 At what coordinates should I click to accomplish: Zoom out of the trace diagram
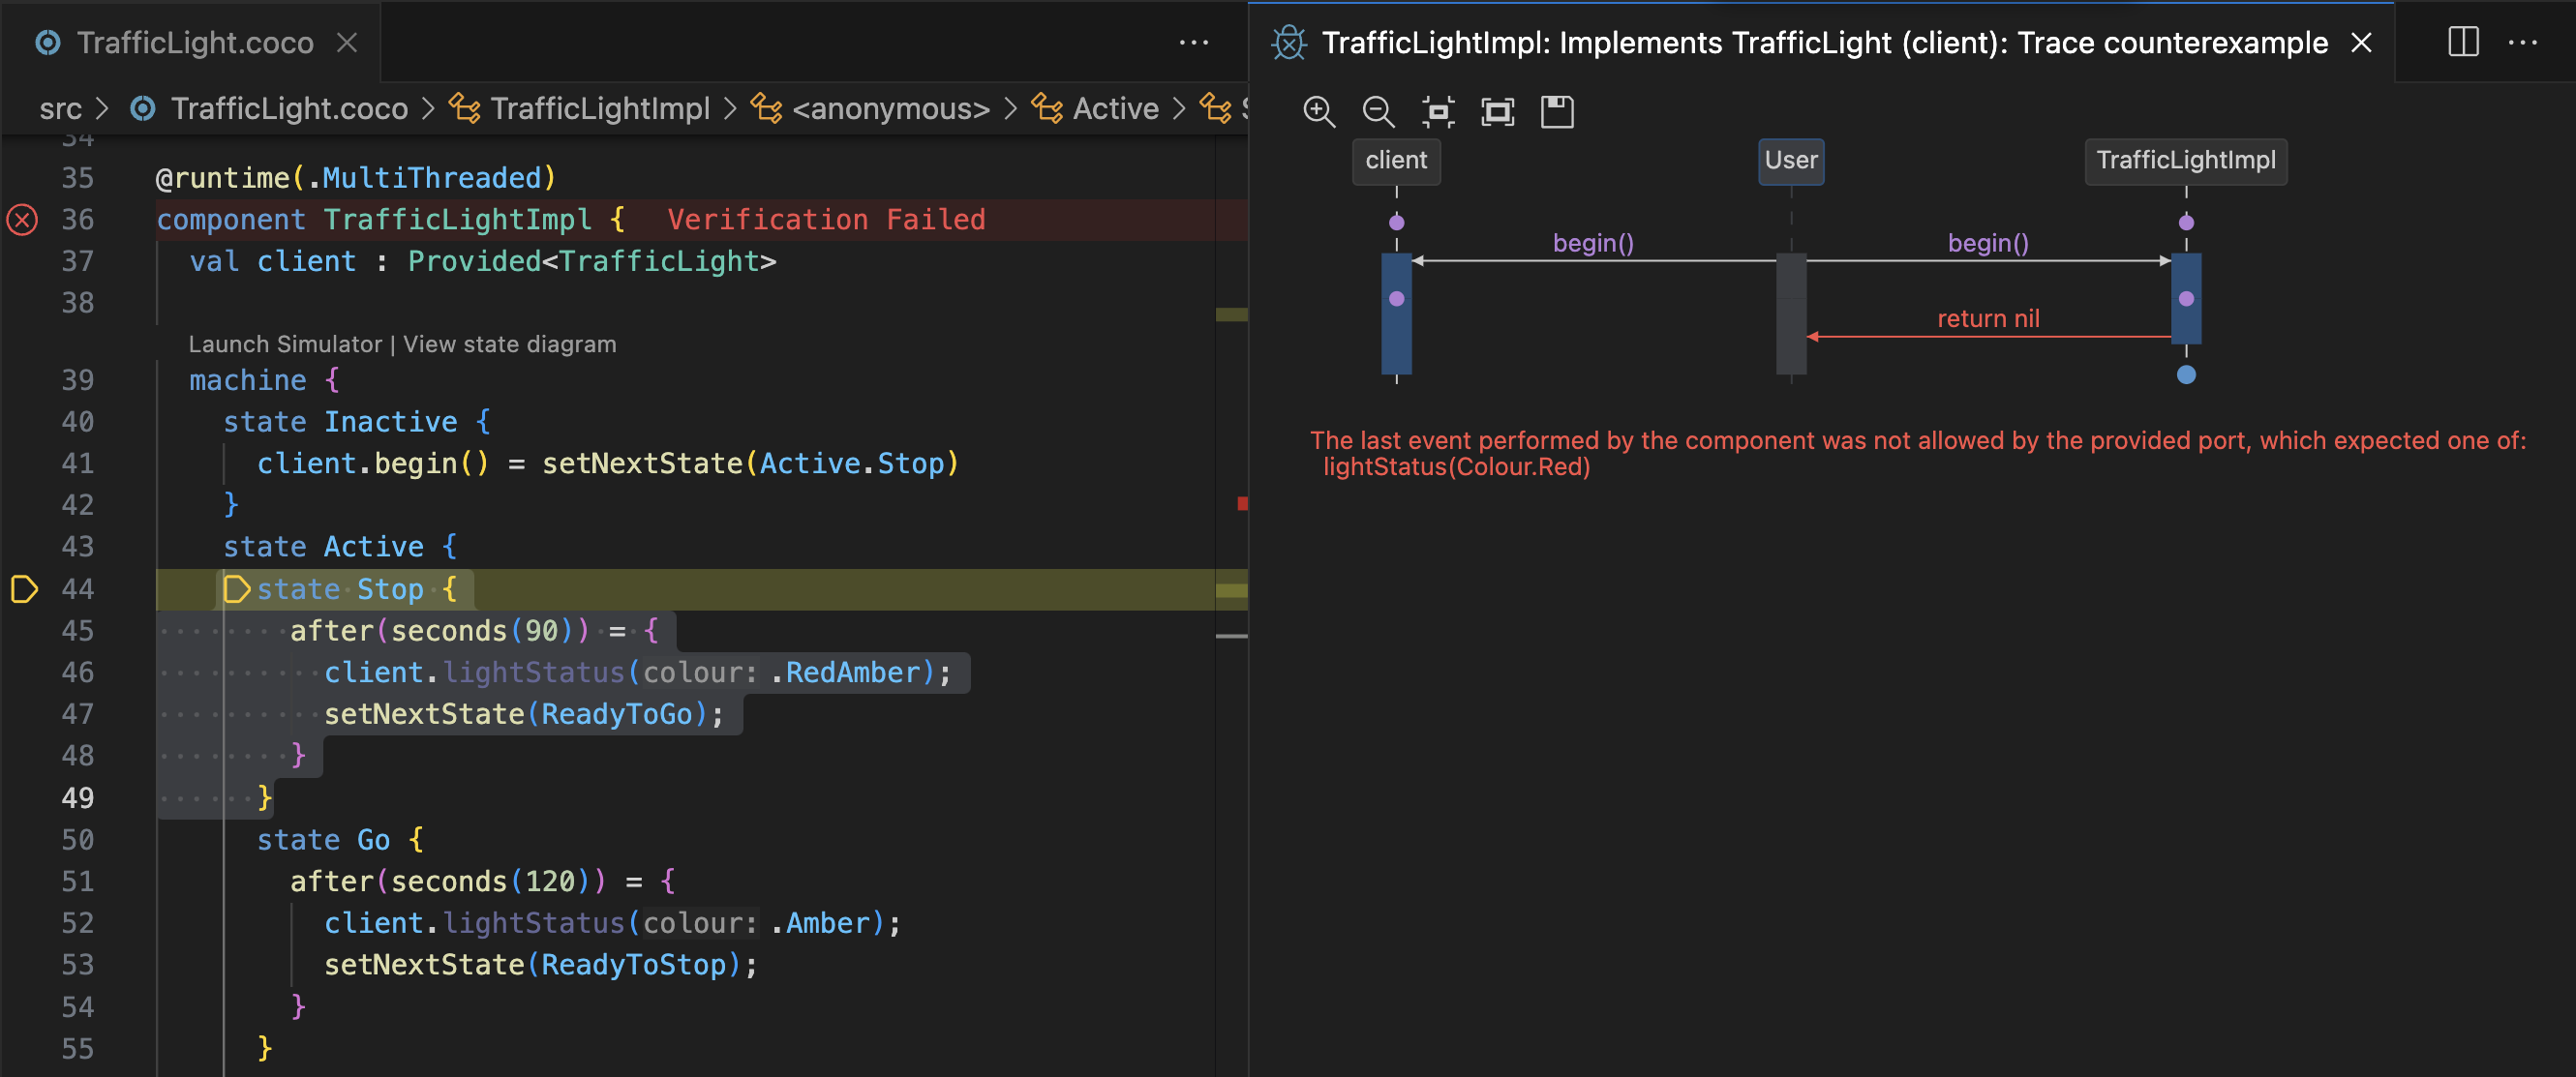pyautogui.click(x=1378, y=111)
